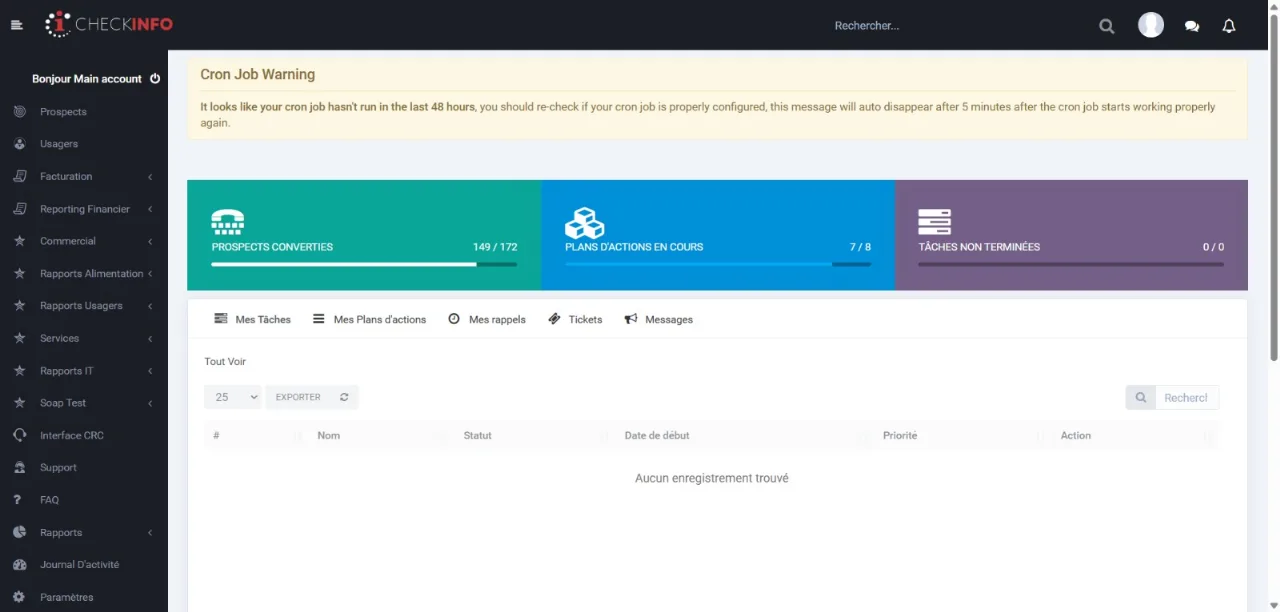
Task: Click the Paramètres gear icon
Action: pyautogui.click(x=19, y=597)
